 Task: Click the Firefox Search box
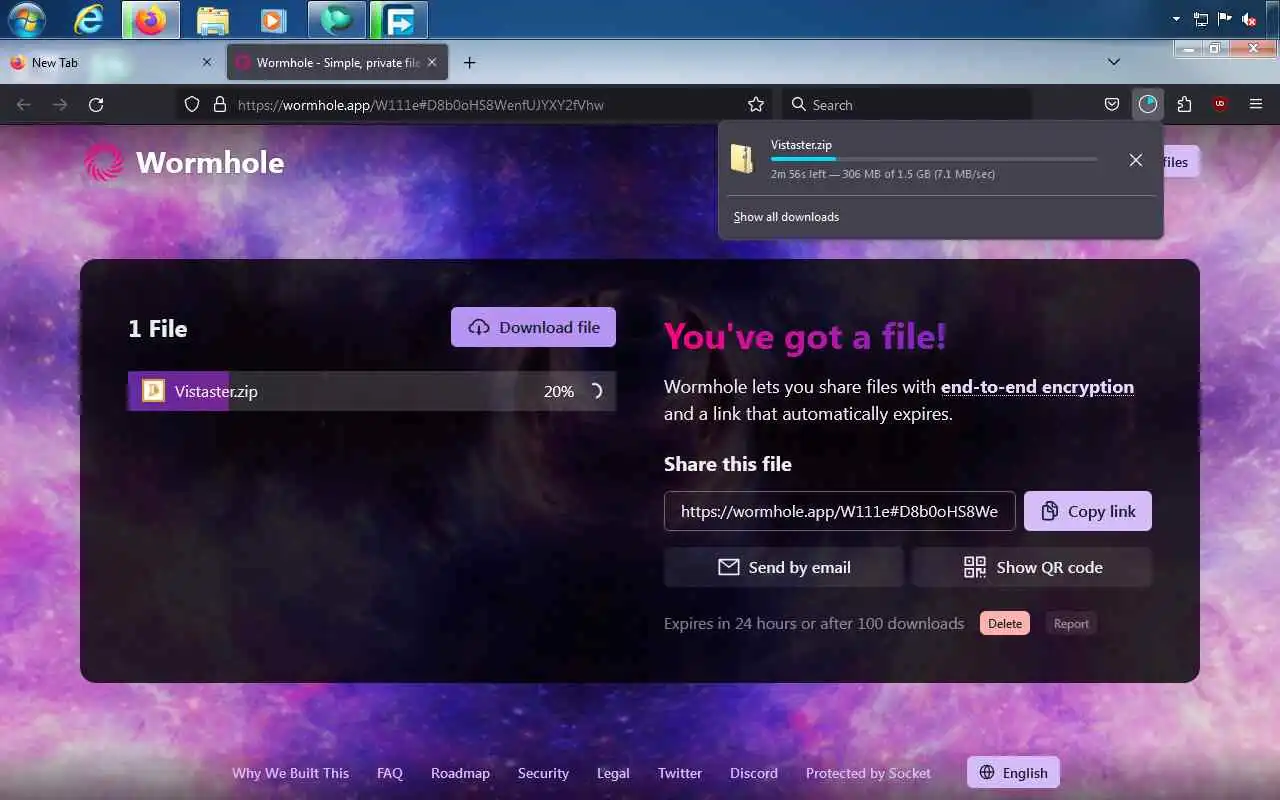click(906, 104)
